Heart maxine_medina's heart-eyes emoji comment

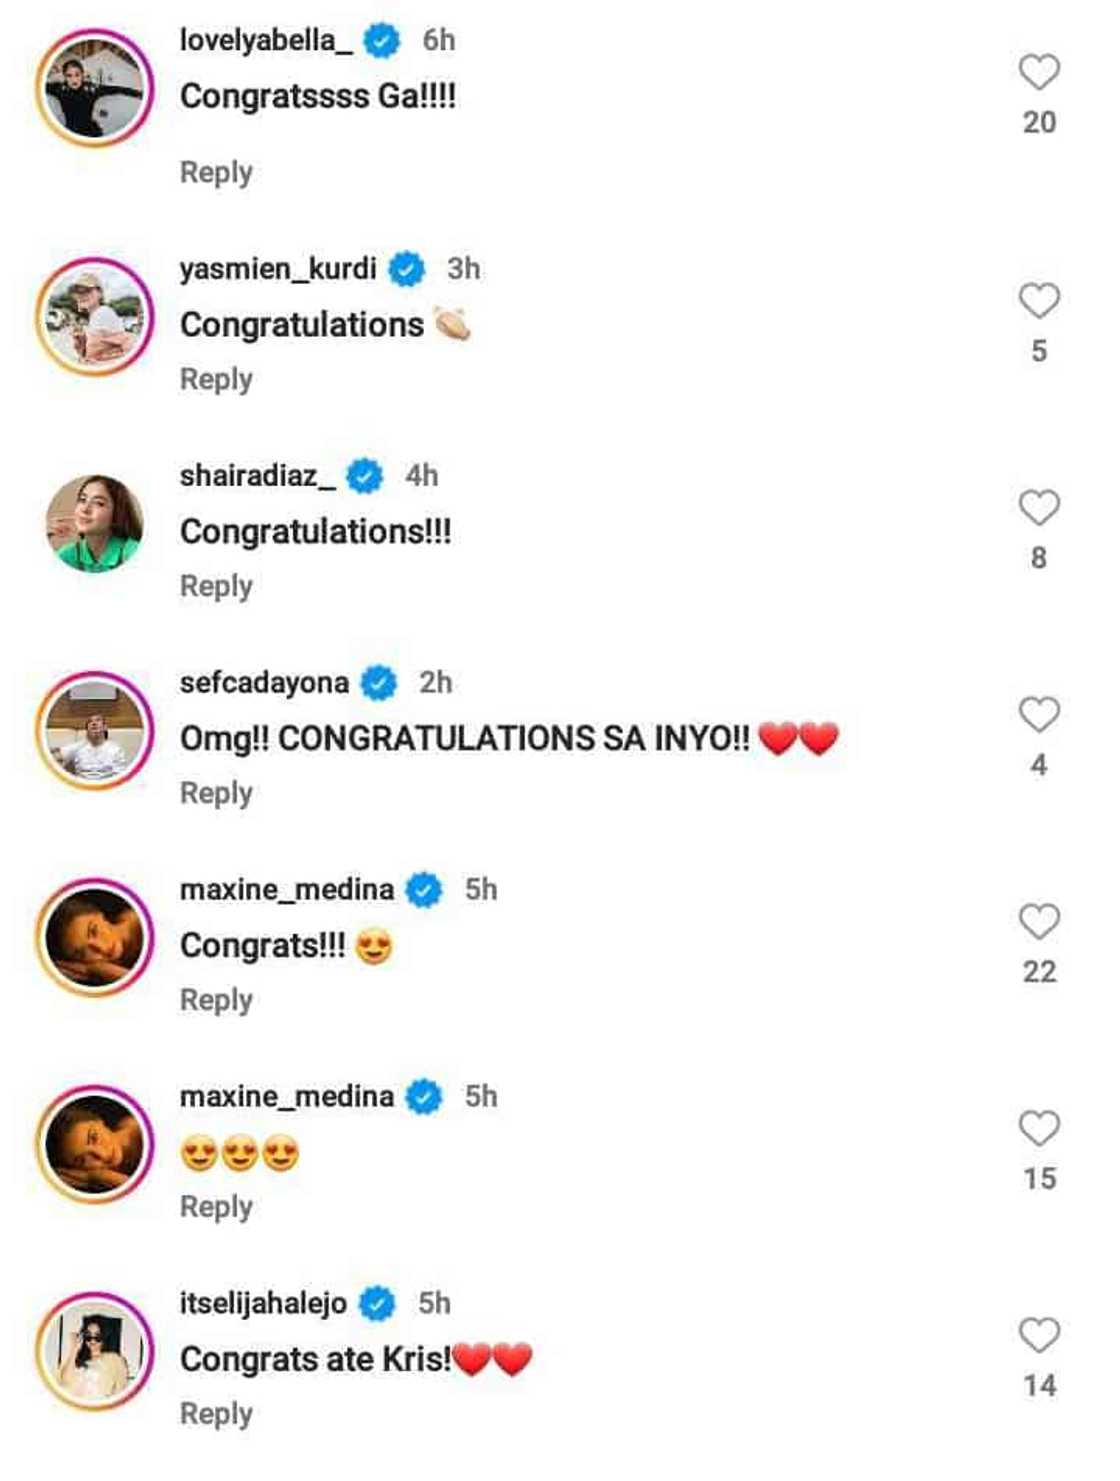coord(1039,1129)
